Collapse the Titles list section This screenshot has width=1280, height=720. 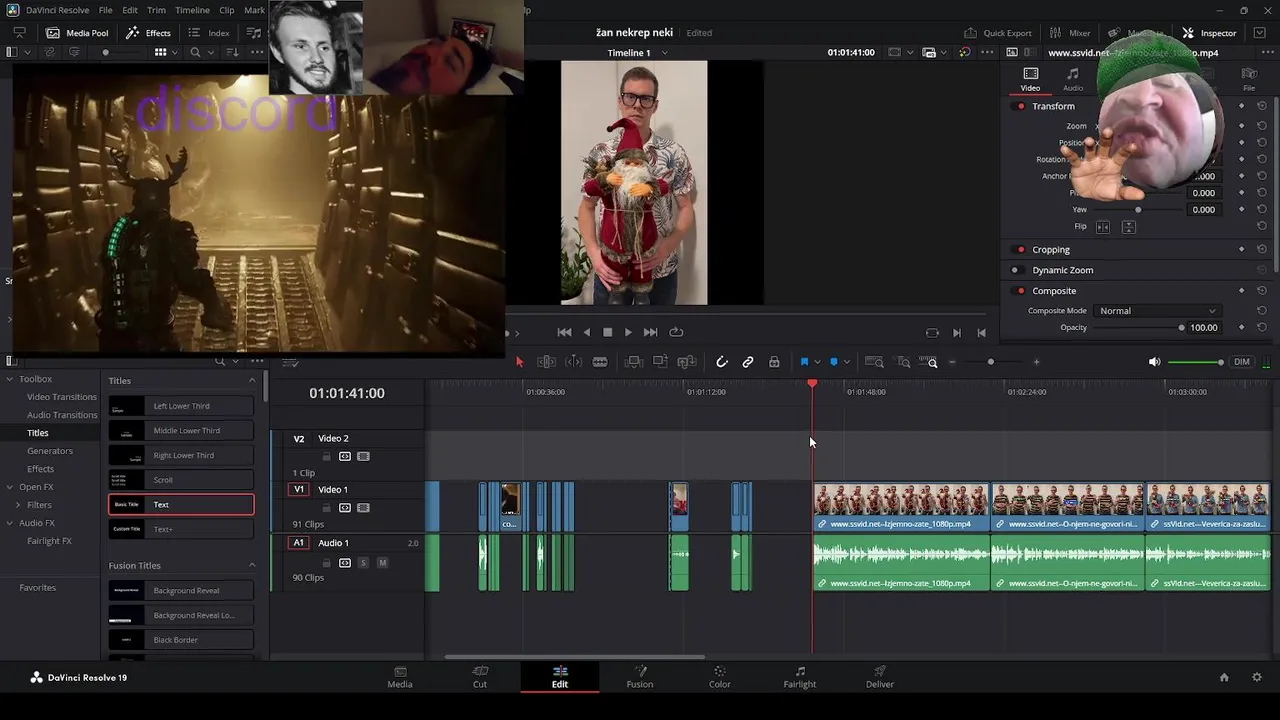(x=252, y=381)
